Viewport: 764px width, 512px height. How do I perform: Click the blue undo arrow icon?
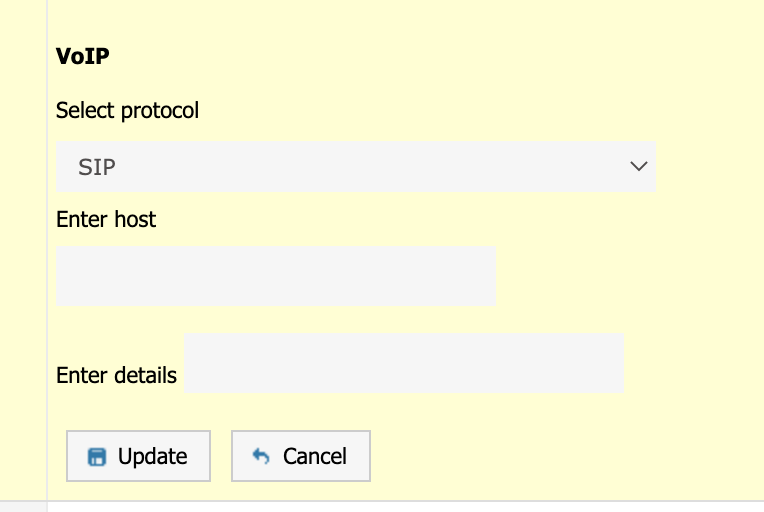pyautogui.click(x=261, y=457)
